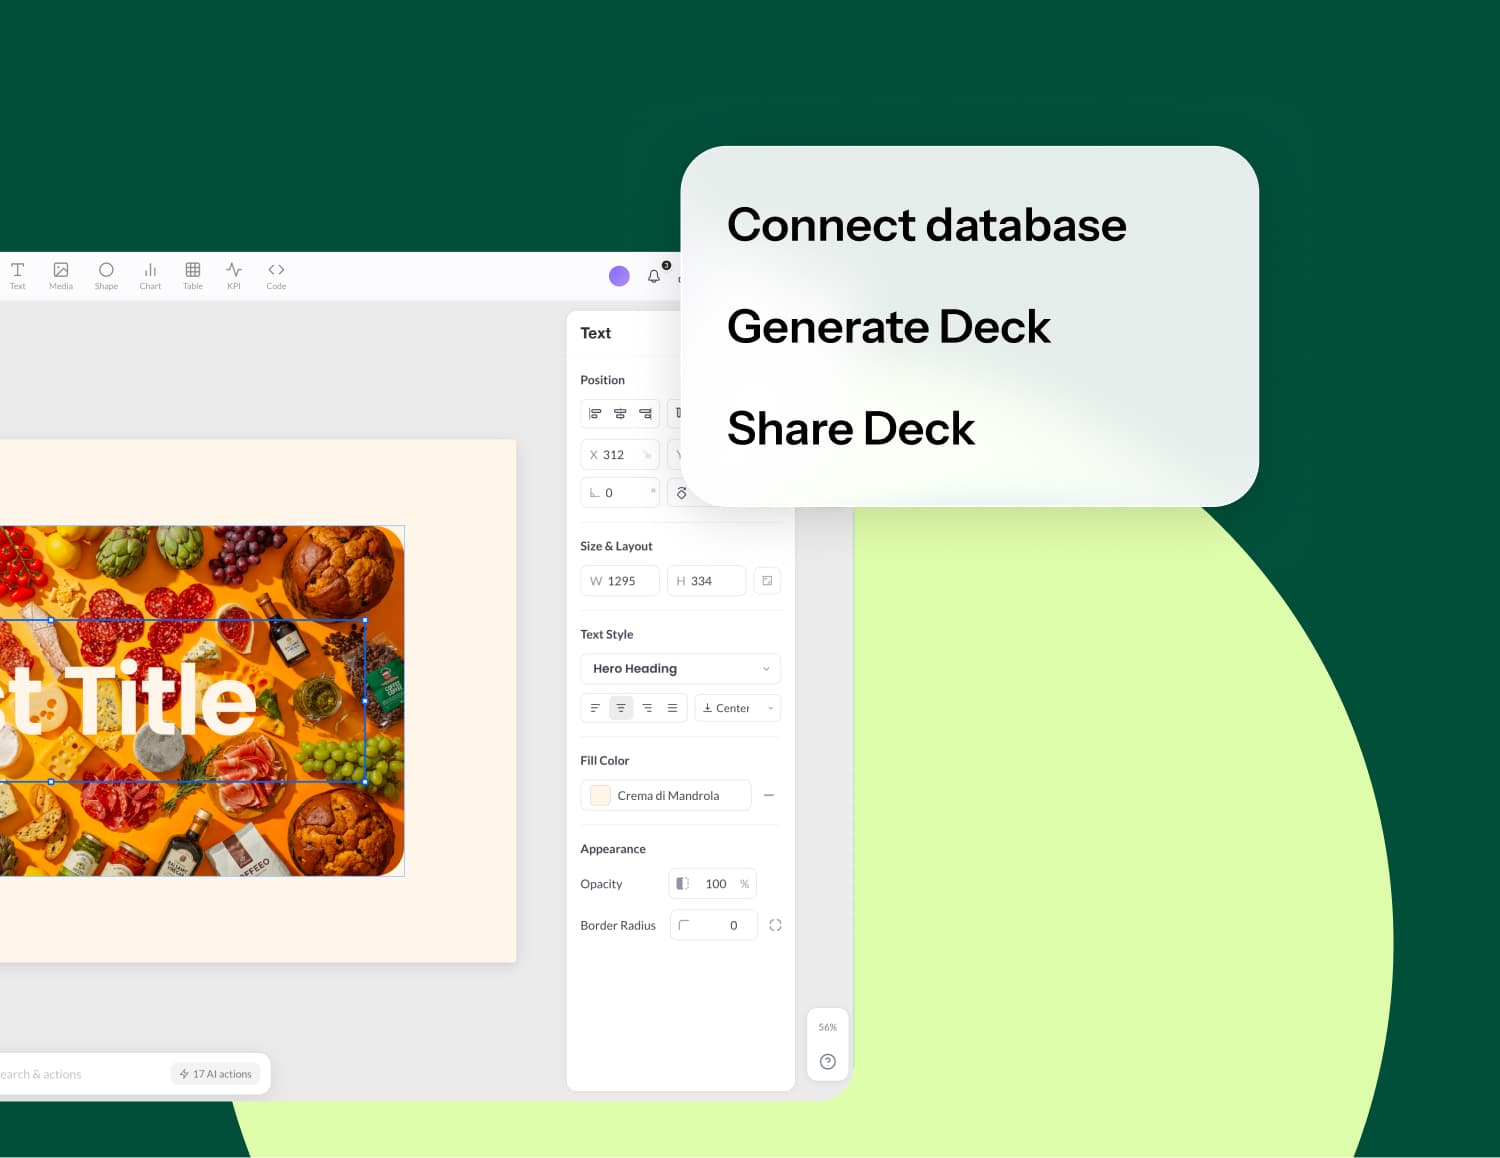Open the Code embed tool
Screen dimensions: 1500x1158
coord(276,275)
